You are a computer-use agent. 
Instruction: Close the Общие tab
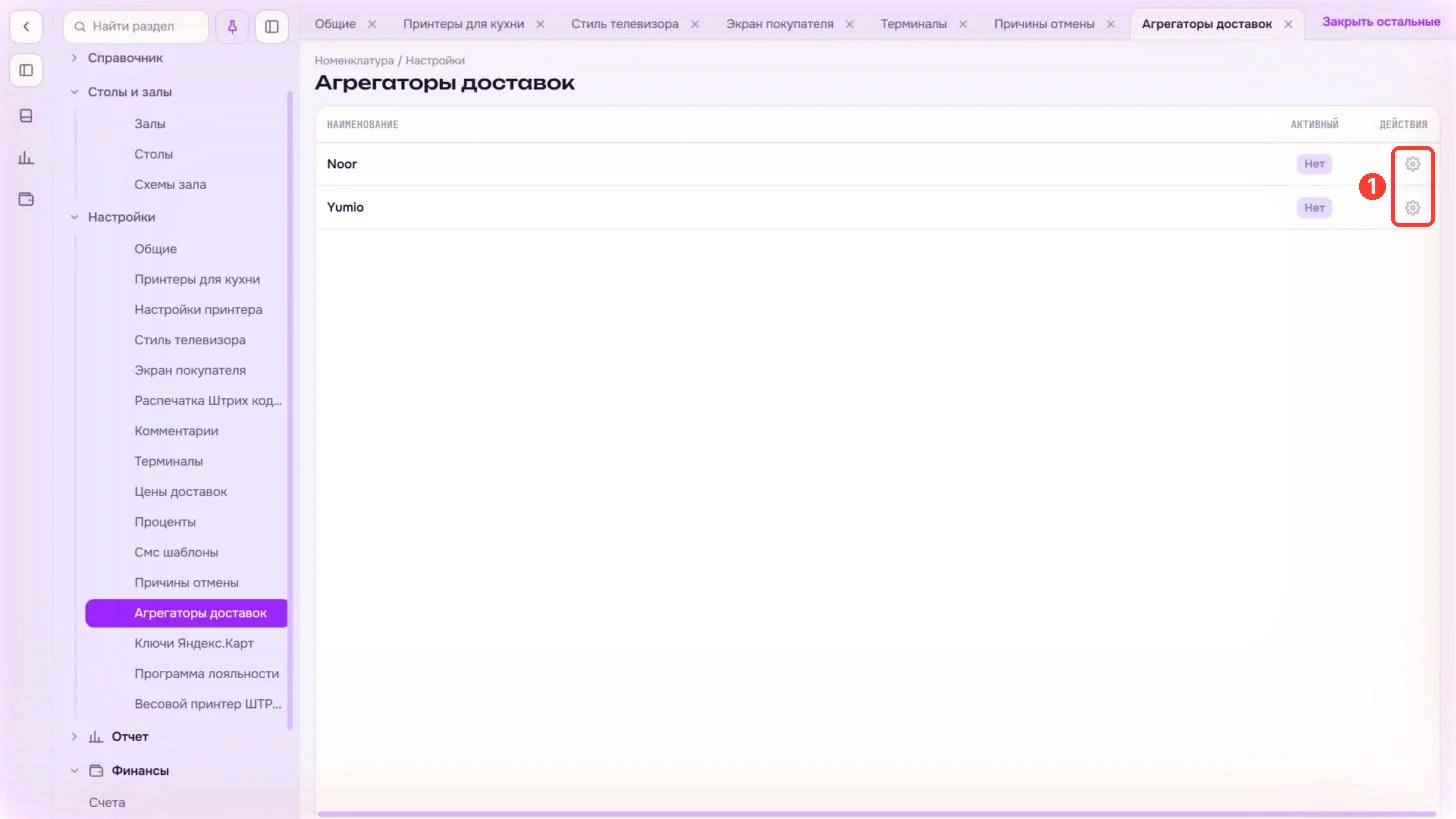[372, 24]
